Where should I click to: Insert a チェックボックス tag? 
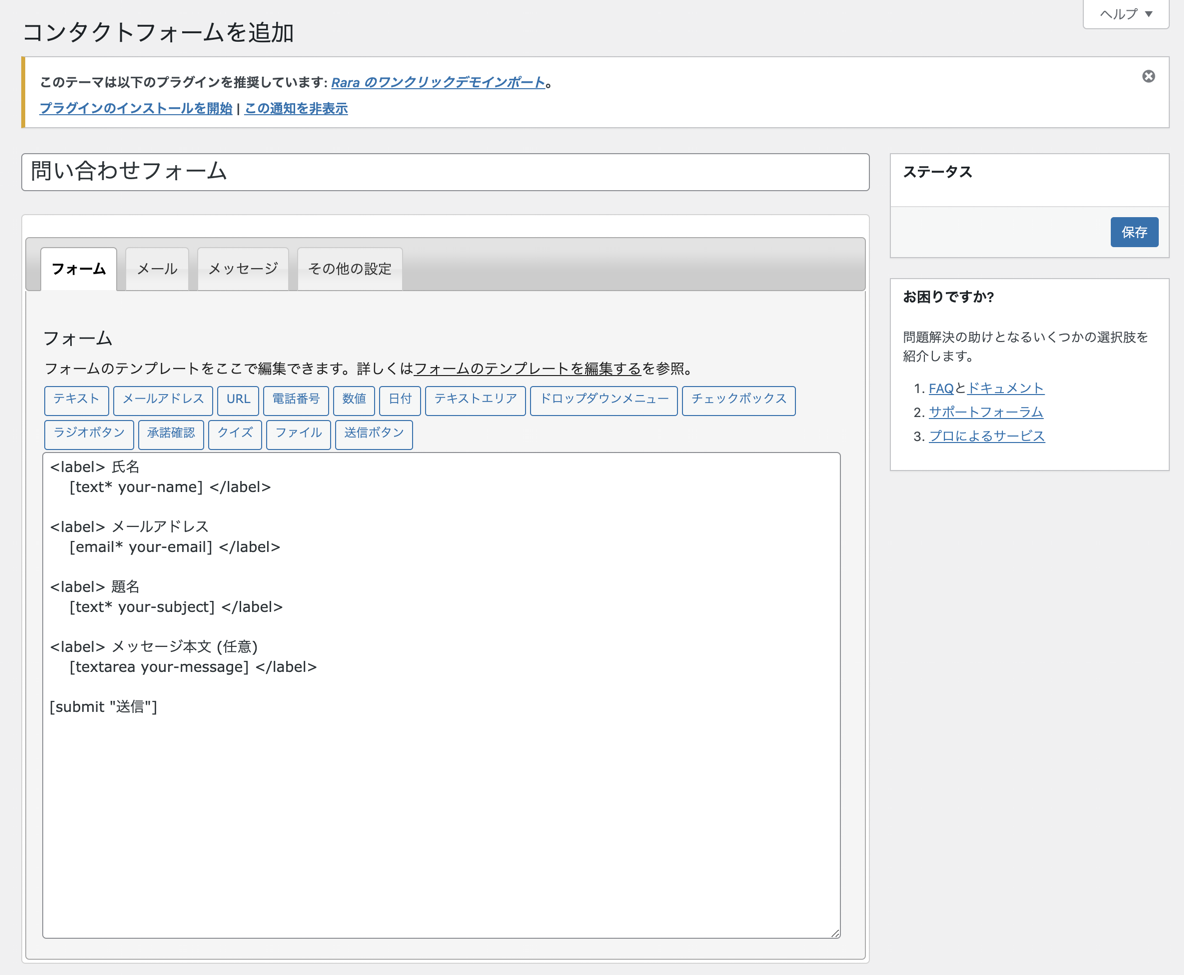coord(738,400)
